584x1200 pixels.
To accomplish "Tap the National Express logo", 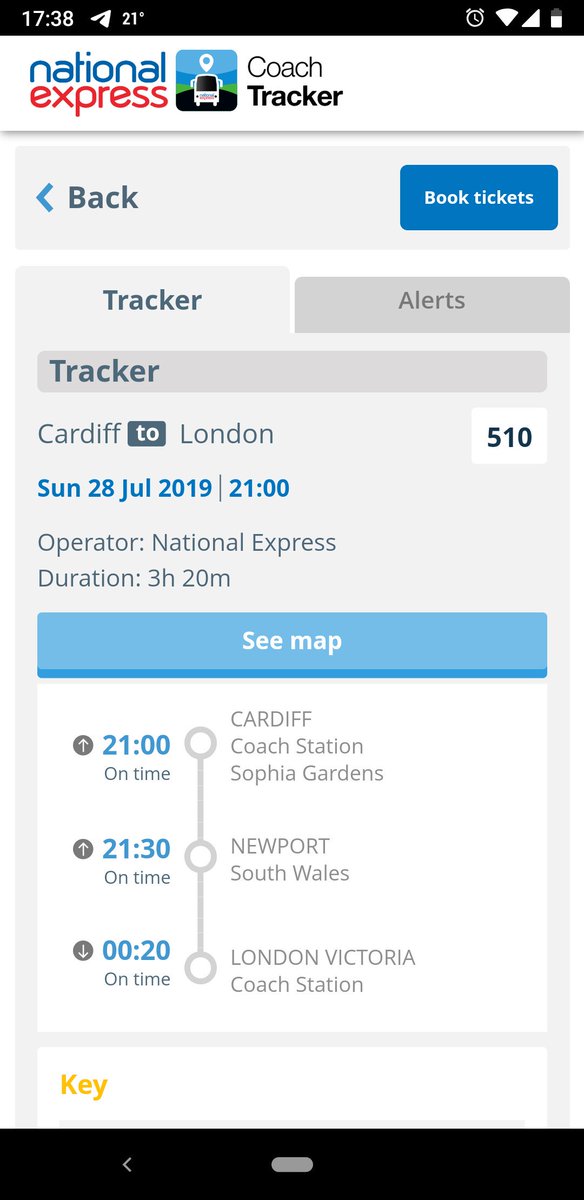I will coord(99,84).
